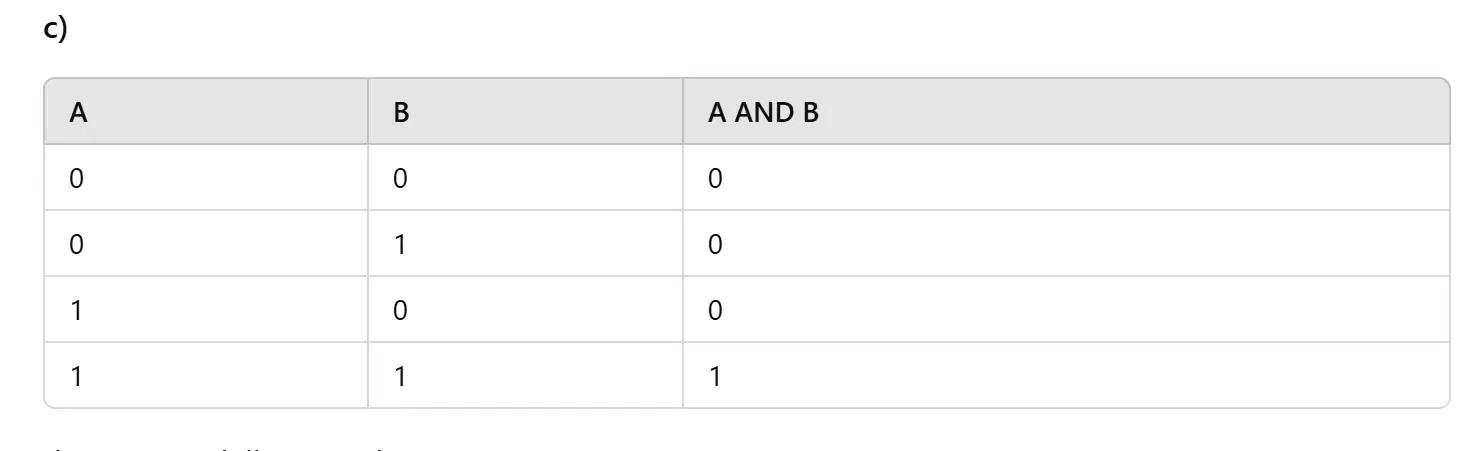This screenshot has width=1470, height=451.
Task: Select the 'A' column header cell
Action: point(206,112)
